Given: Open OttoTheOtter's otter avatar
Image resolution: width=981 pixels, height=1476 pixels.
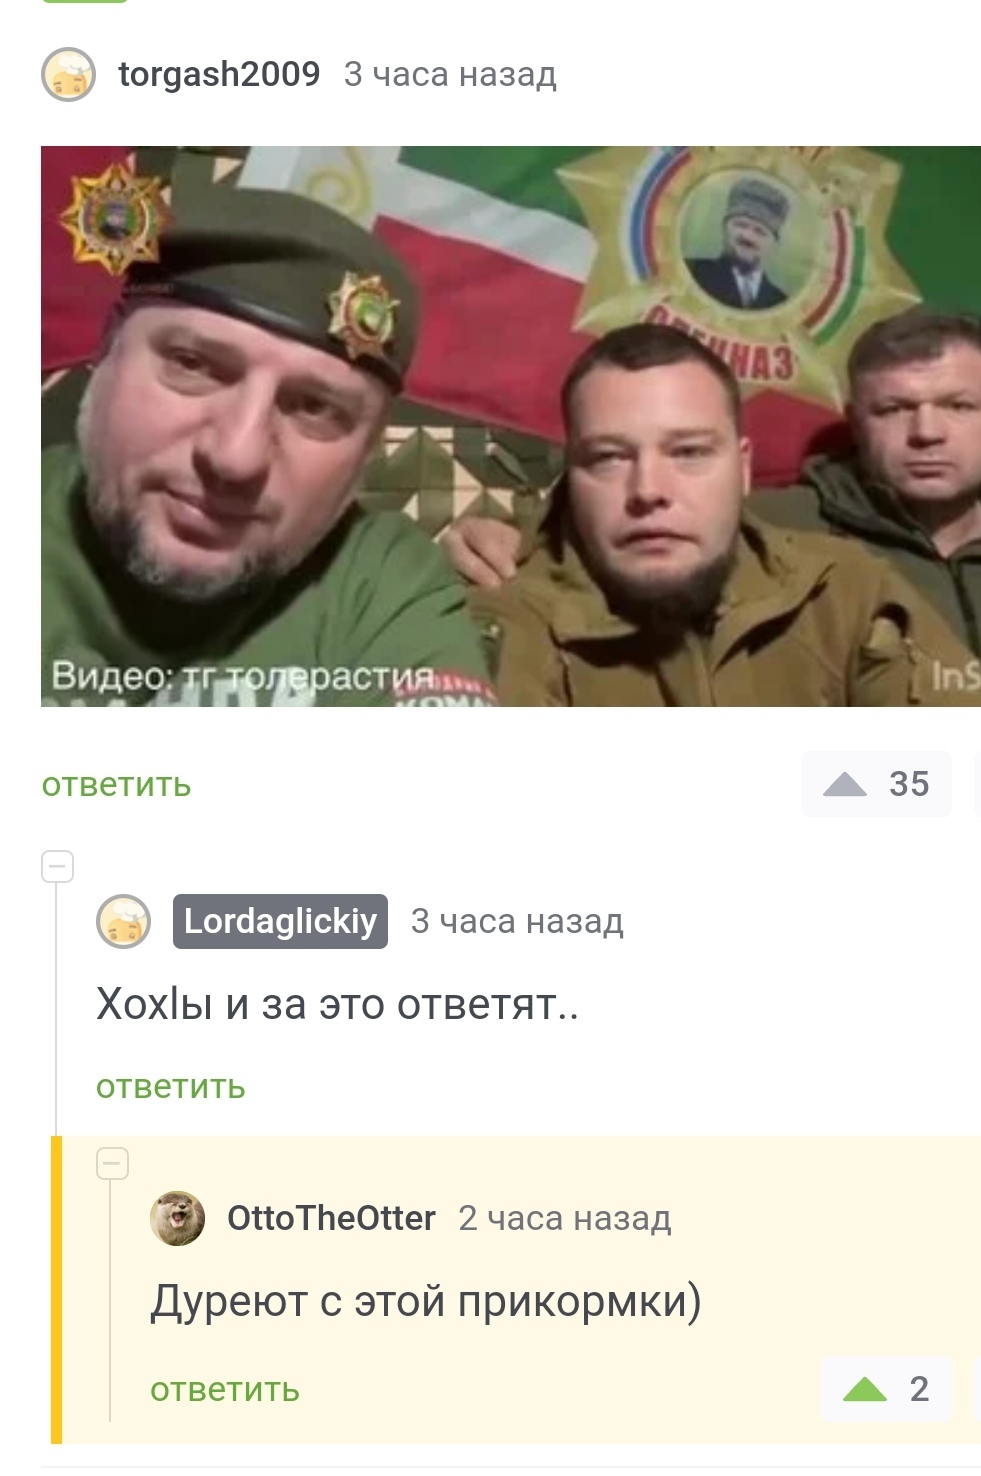Looking at the screenshot, I should point(177,1218).
